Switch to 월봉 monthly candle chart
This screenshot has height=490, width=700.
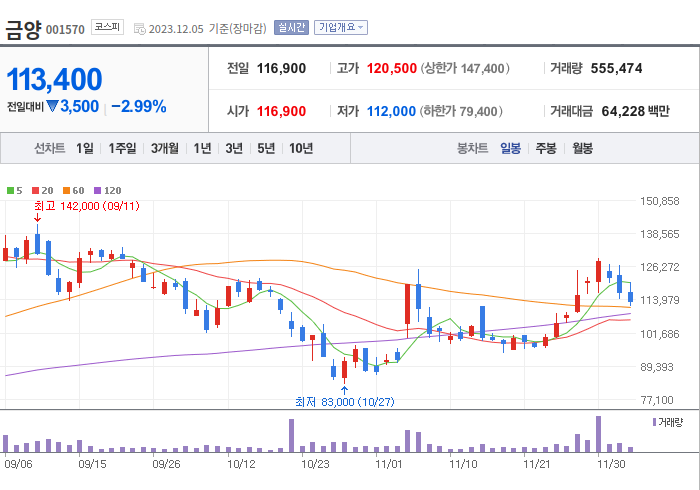click(583, 148)
